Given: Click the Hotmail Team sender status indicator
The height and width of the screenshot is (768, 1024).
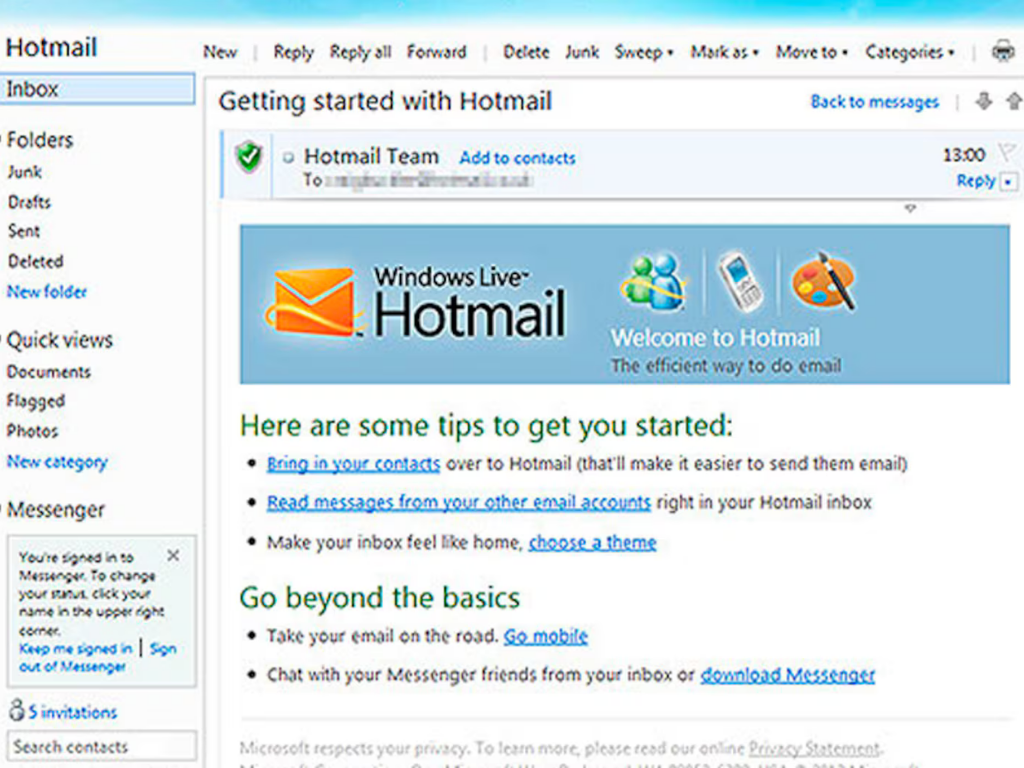Looking at the screenshot, I should pyautogui.click(x=288, y=157).
